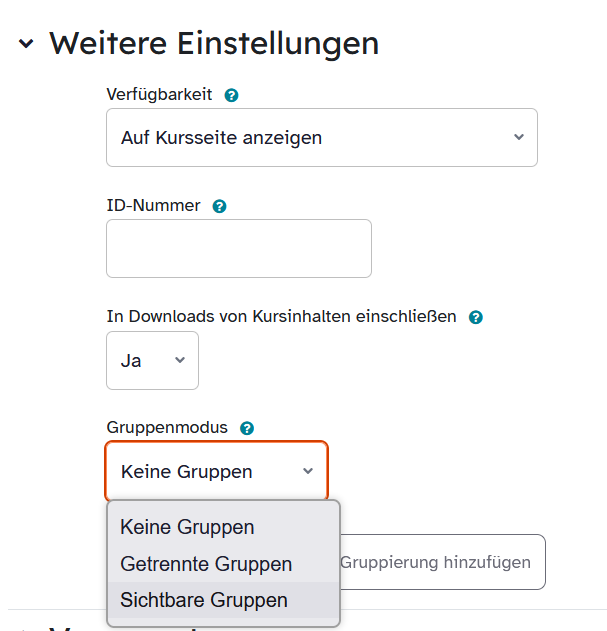Image resolution: width=607 pixels, height=631 pixels.
Task: Click the ID-Nummer help icon
Action: pyautogui.click(x=220, y=206)
